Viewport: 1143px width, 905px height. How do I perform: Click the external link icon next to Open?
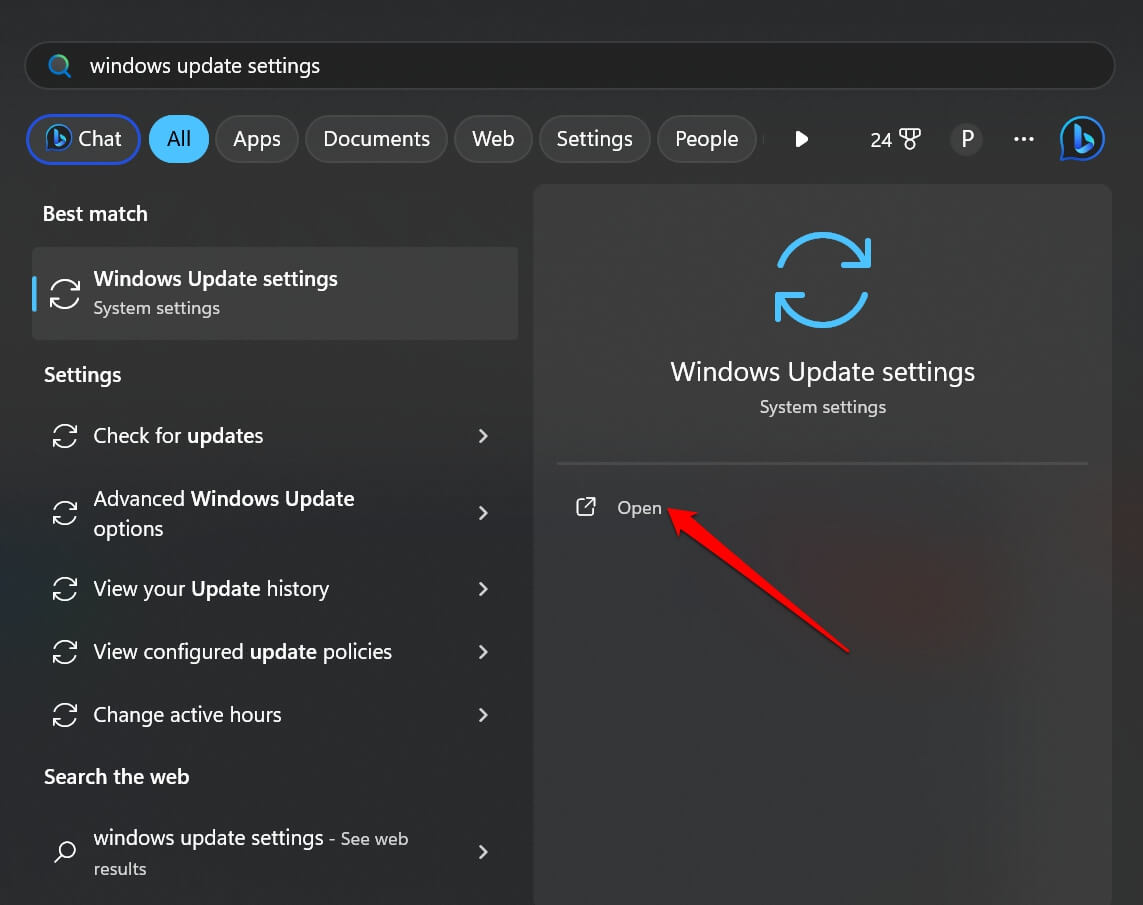pos(586,507)
